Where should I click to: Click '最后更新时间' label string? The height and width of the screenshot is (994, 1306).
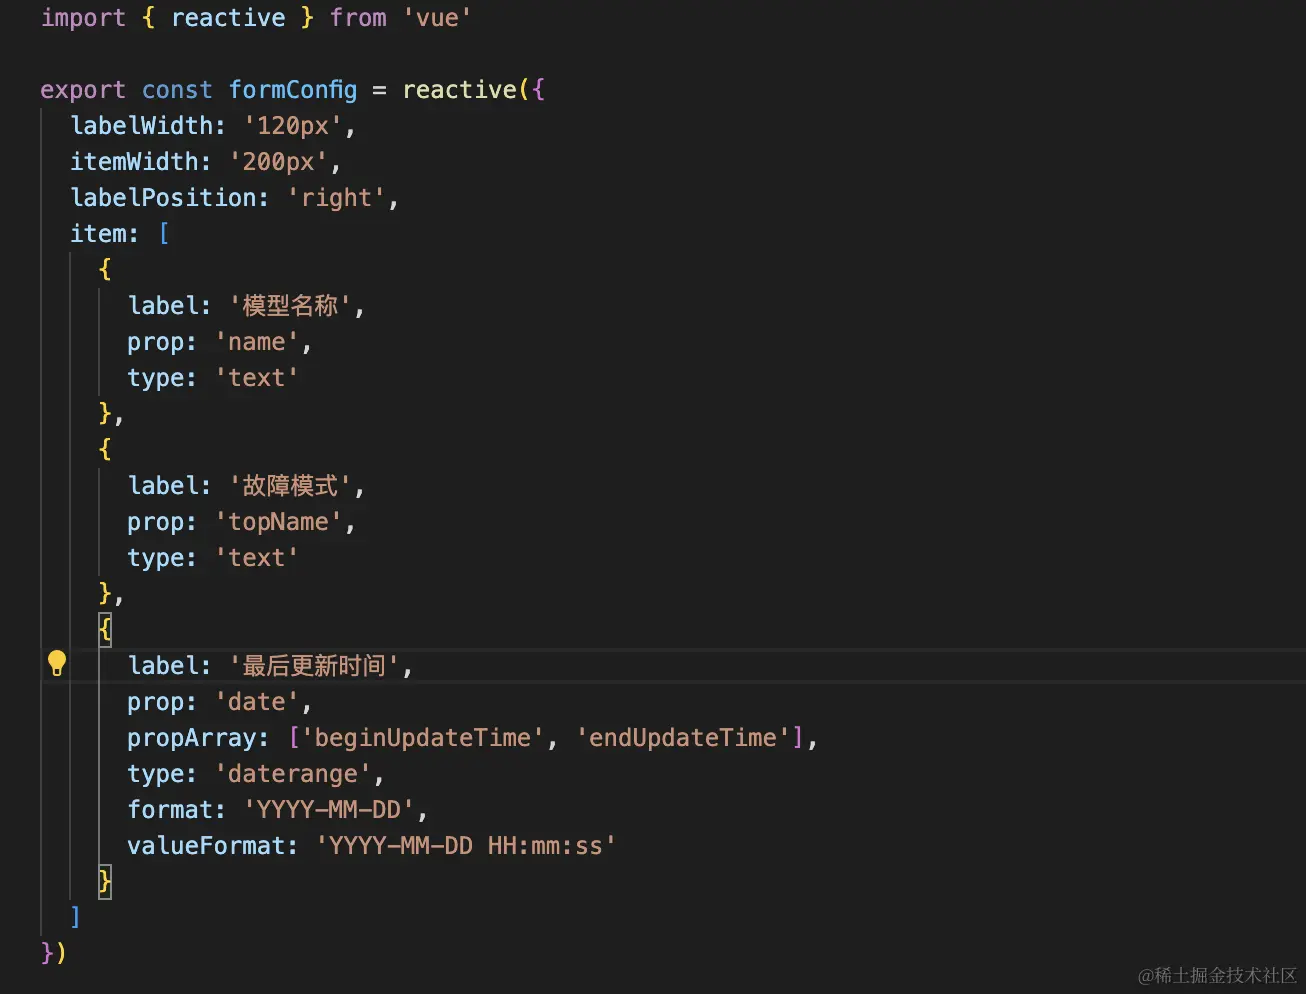[314, 666]
